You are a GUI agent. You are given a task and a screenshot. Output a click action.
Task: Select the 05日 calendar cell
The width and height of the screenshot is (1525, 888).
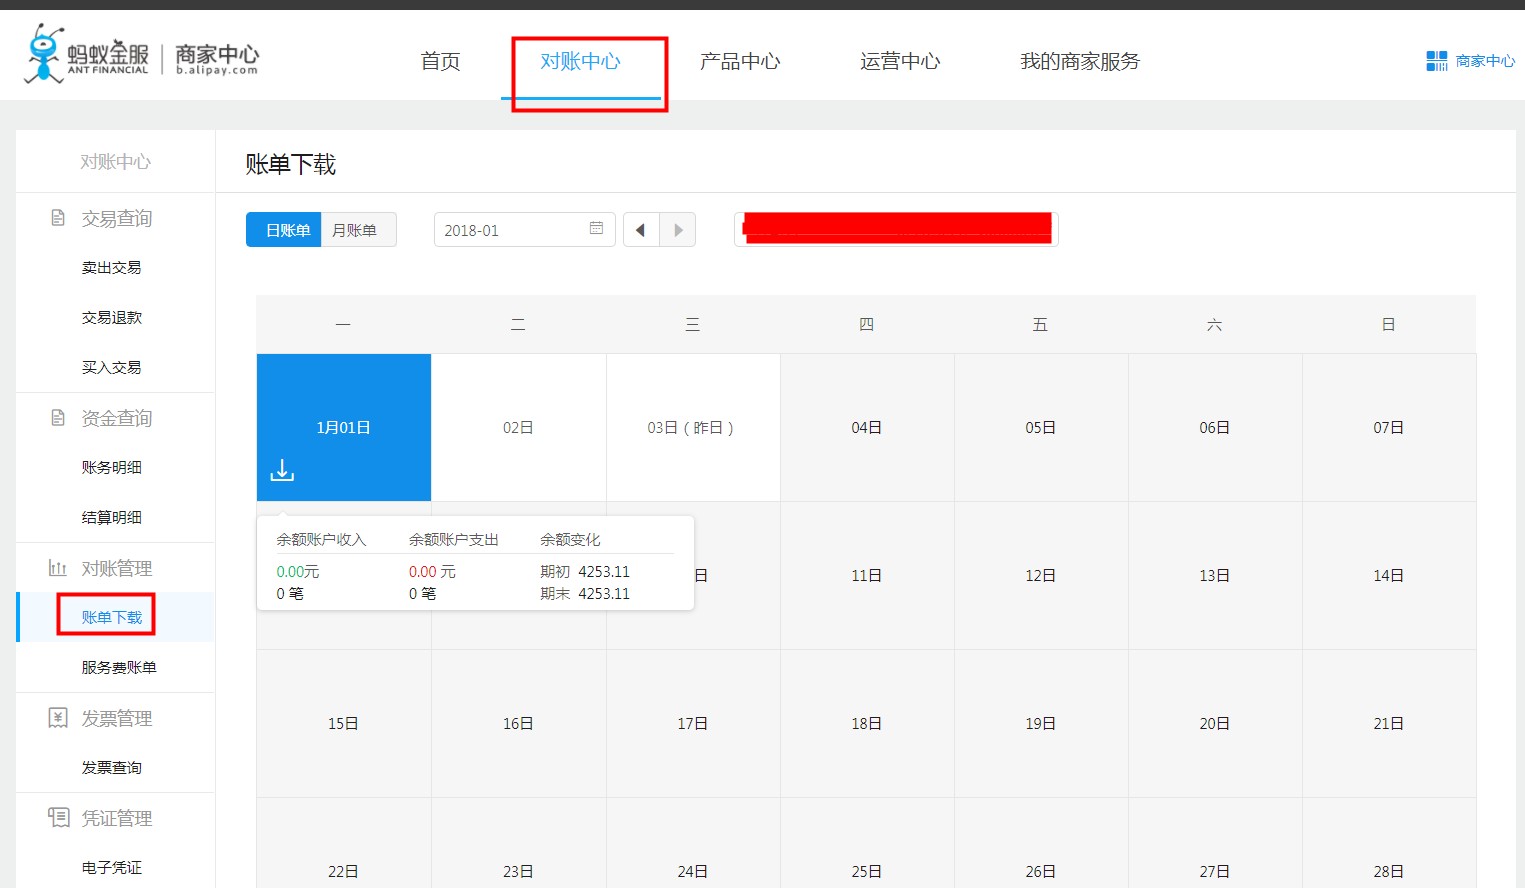pyautogui.click(x=1041, y=427)
